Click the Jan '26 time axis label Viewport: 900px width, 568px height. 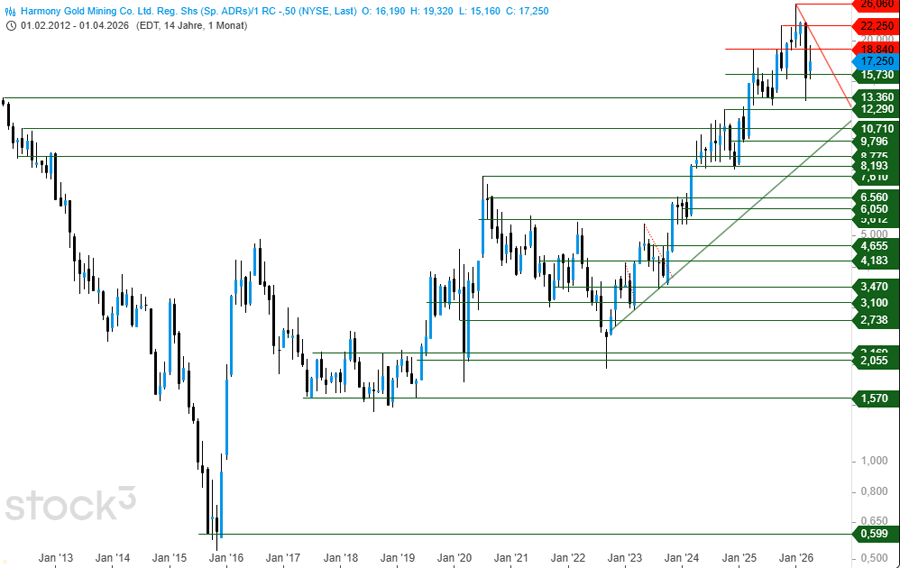point(796,557)
